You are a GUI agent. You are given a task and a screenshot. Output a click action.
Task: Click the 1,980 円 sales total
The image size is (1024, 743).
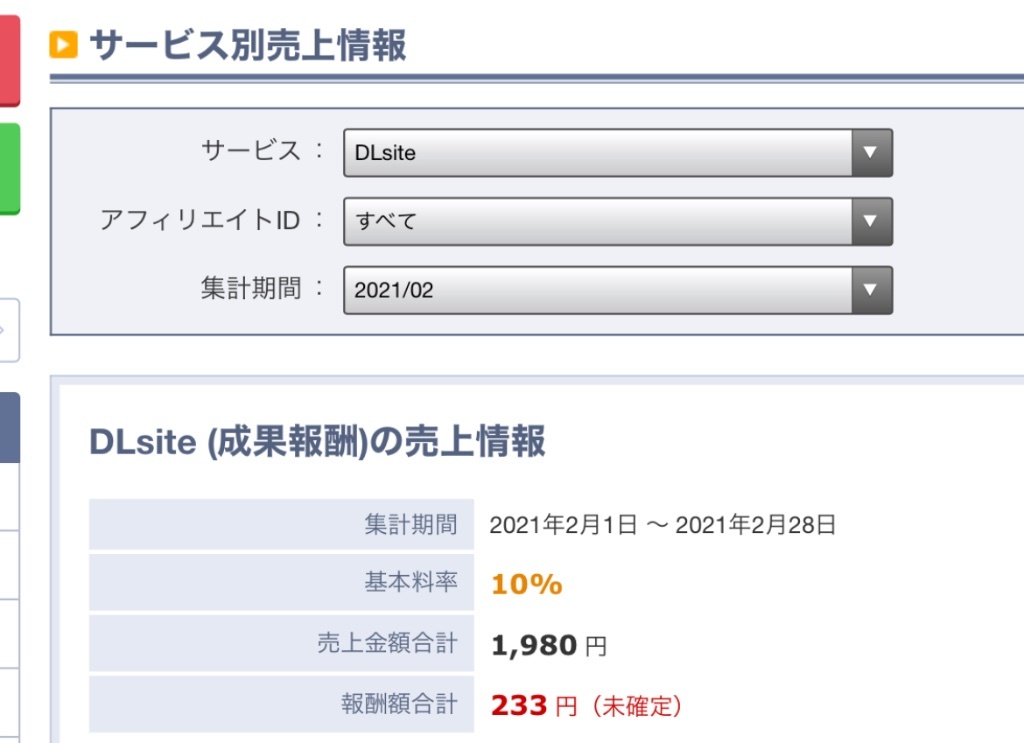[x=549, y=646]
